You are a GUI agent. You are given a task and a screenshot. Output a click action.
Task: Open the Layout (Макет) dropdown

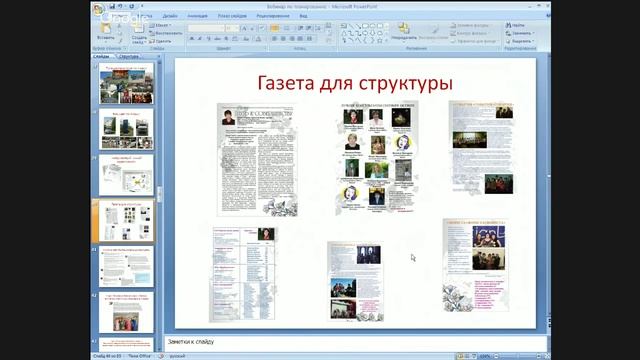pyautogui.click(x=161, y=25)
